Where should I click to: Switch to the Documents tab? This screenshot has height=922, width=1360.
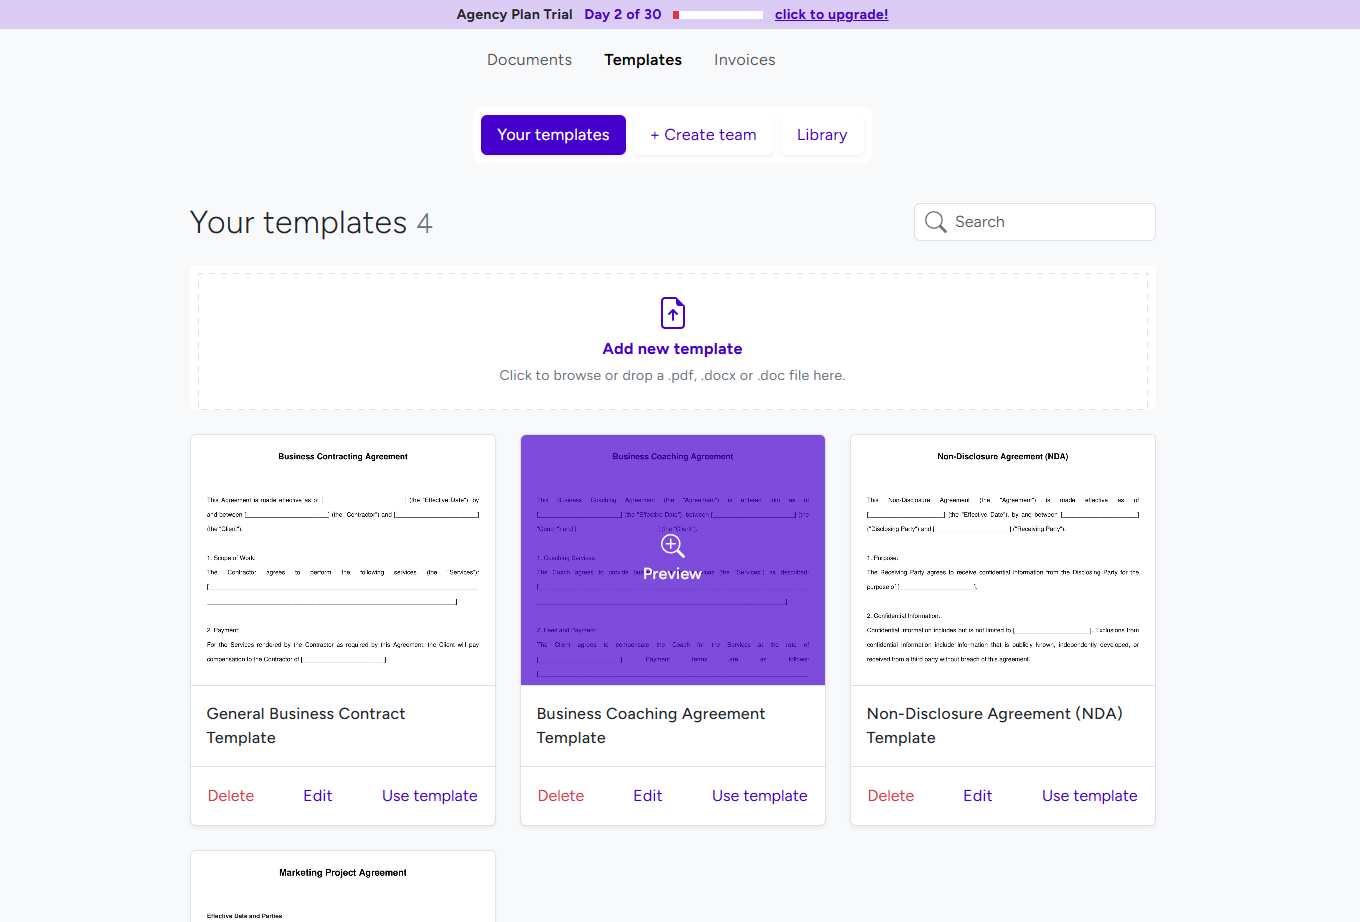pos(529,60)
